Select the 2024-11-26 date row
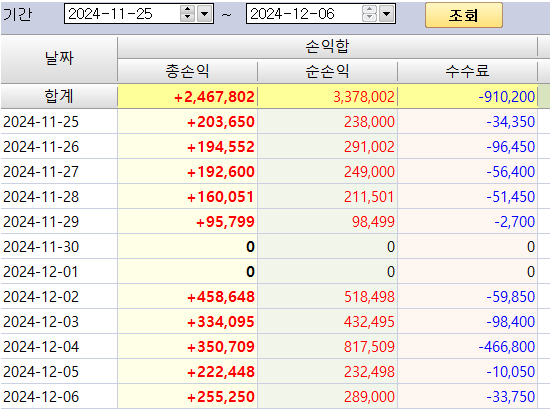This screenshot has height=415, width=550. (x=59, y=147)
